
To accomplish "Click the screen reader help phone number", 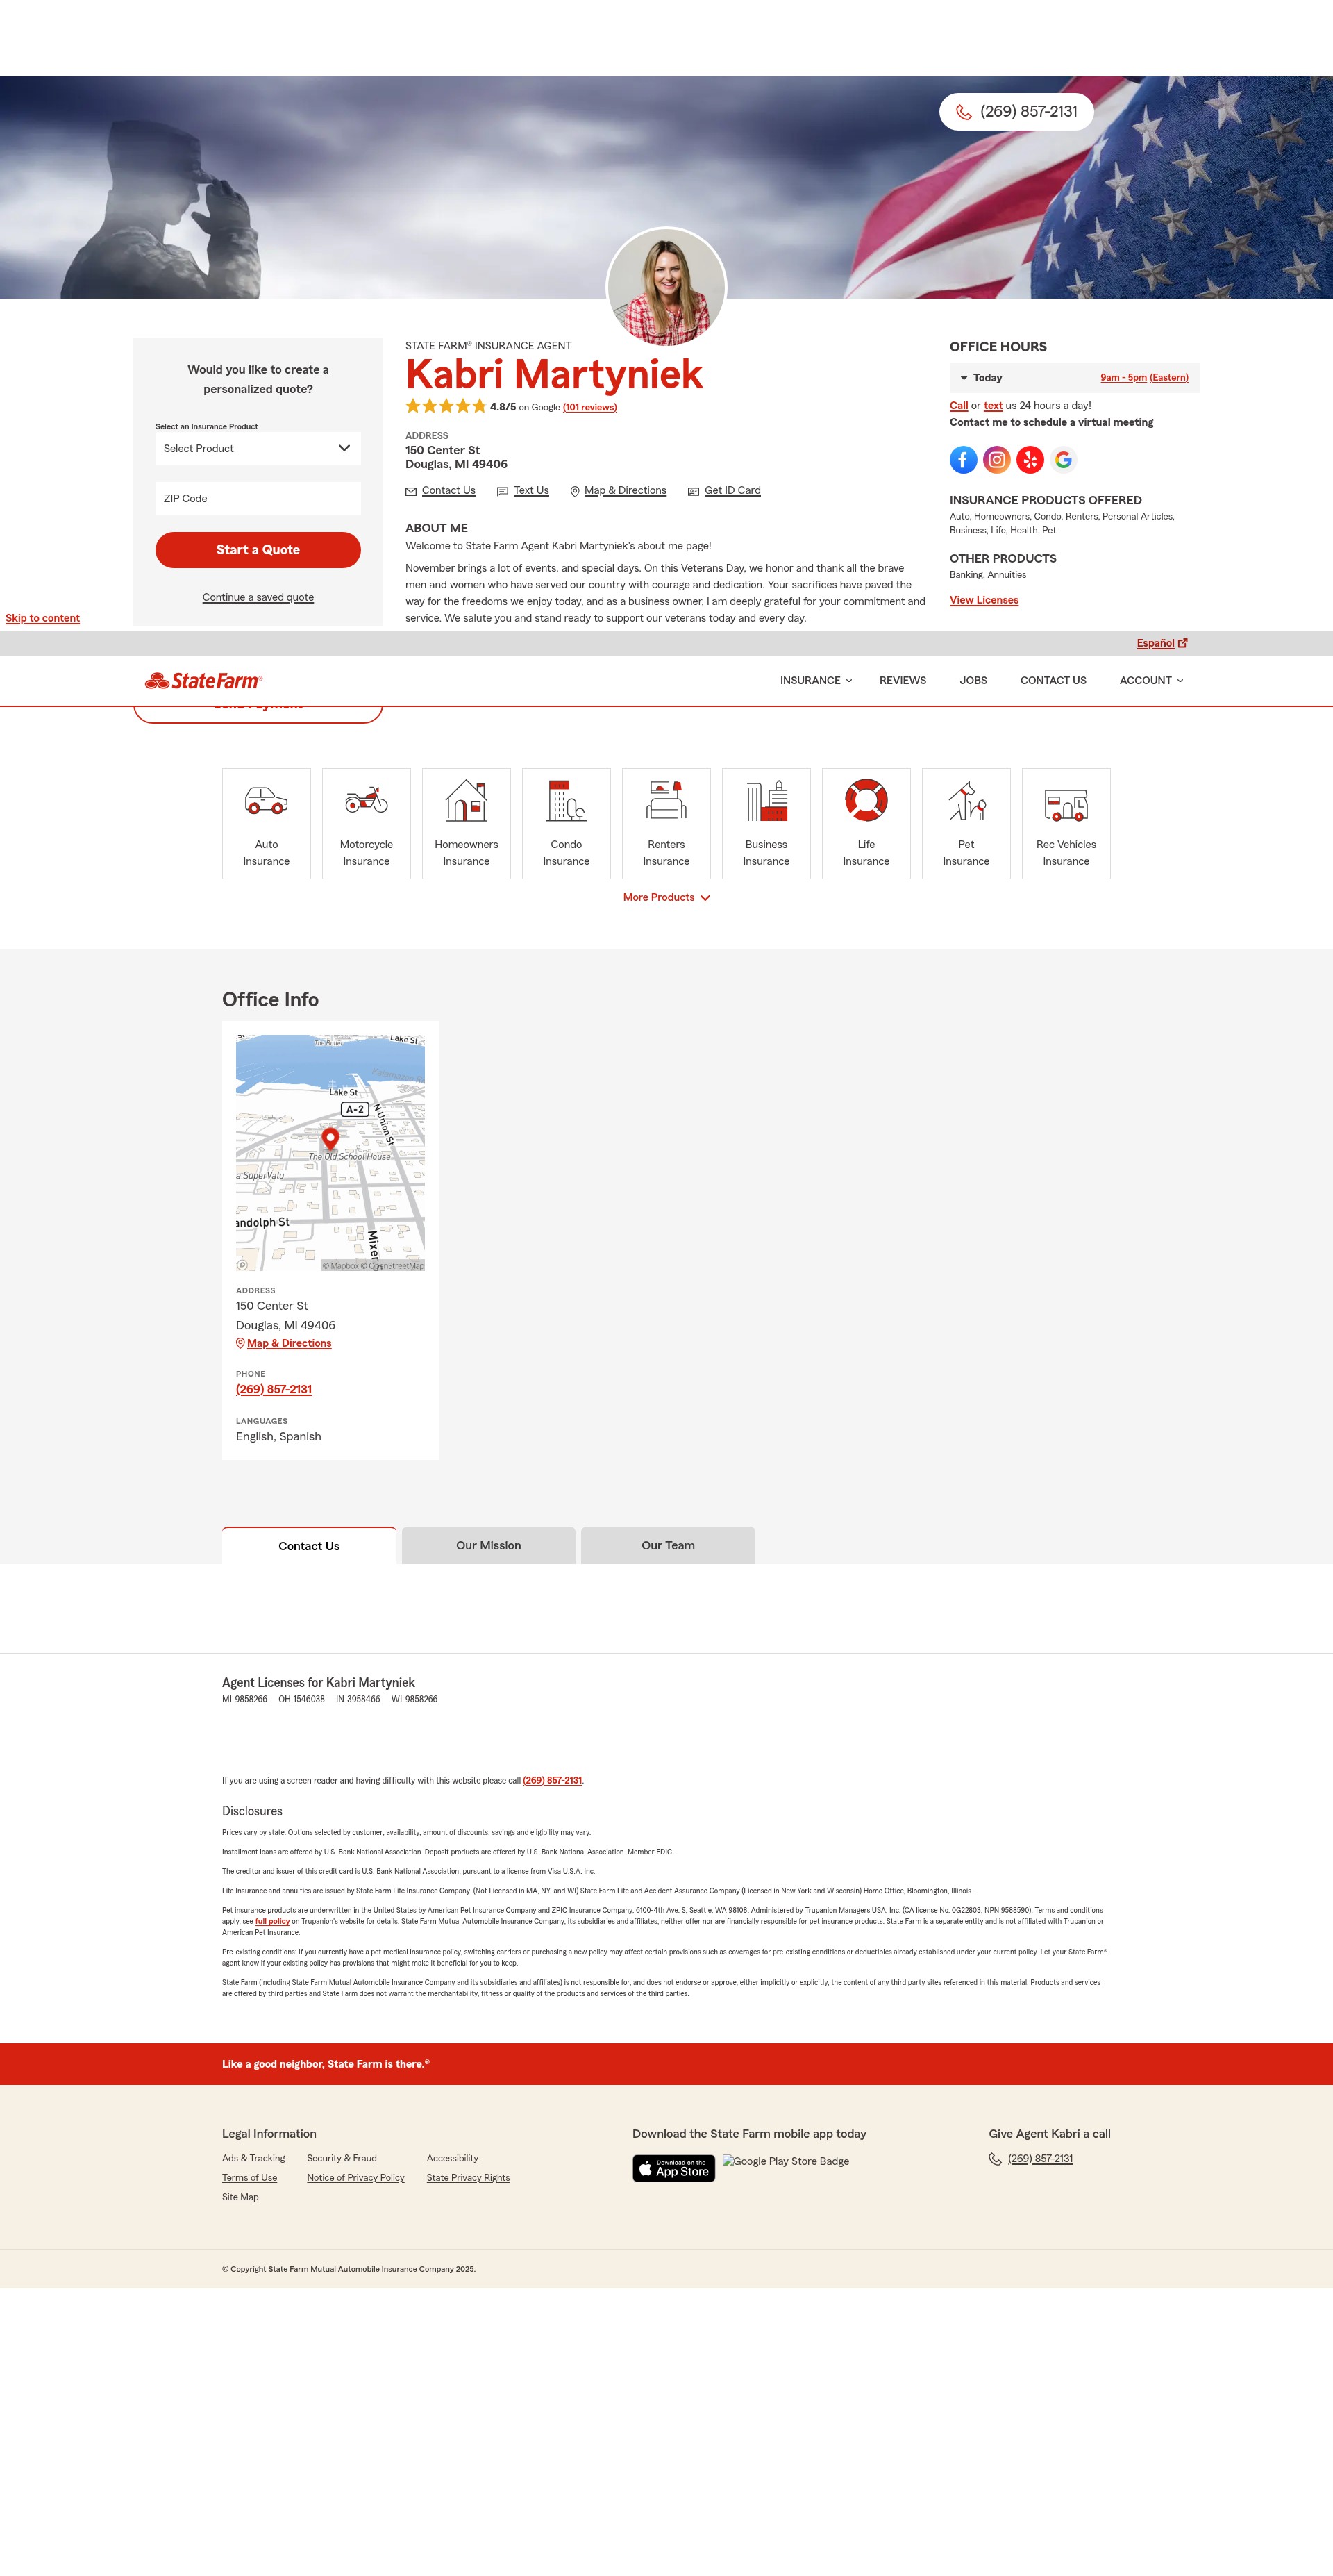I will 552,1780.
